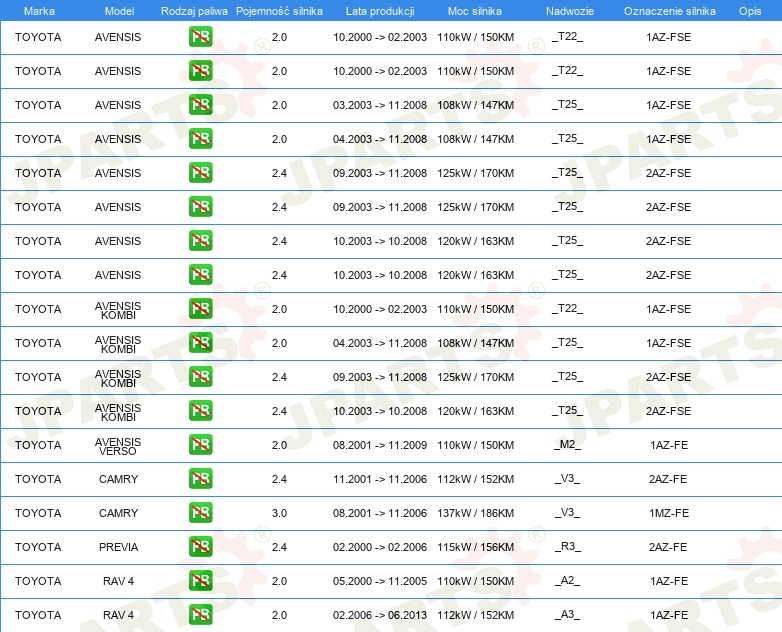Click 'TOYOTA' in the AVENSIS VERSO row

(x=38, y=445)
